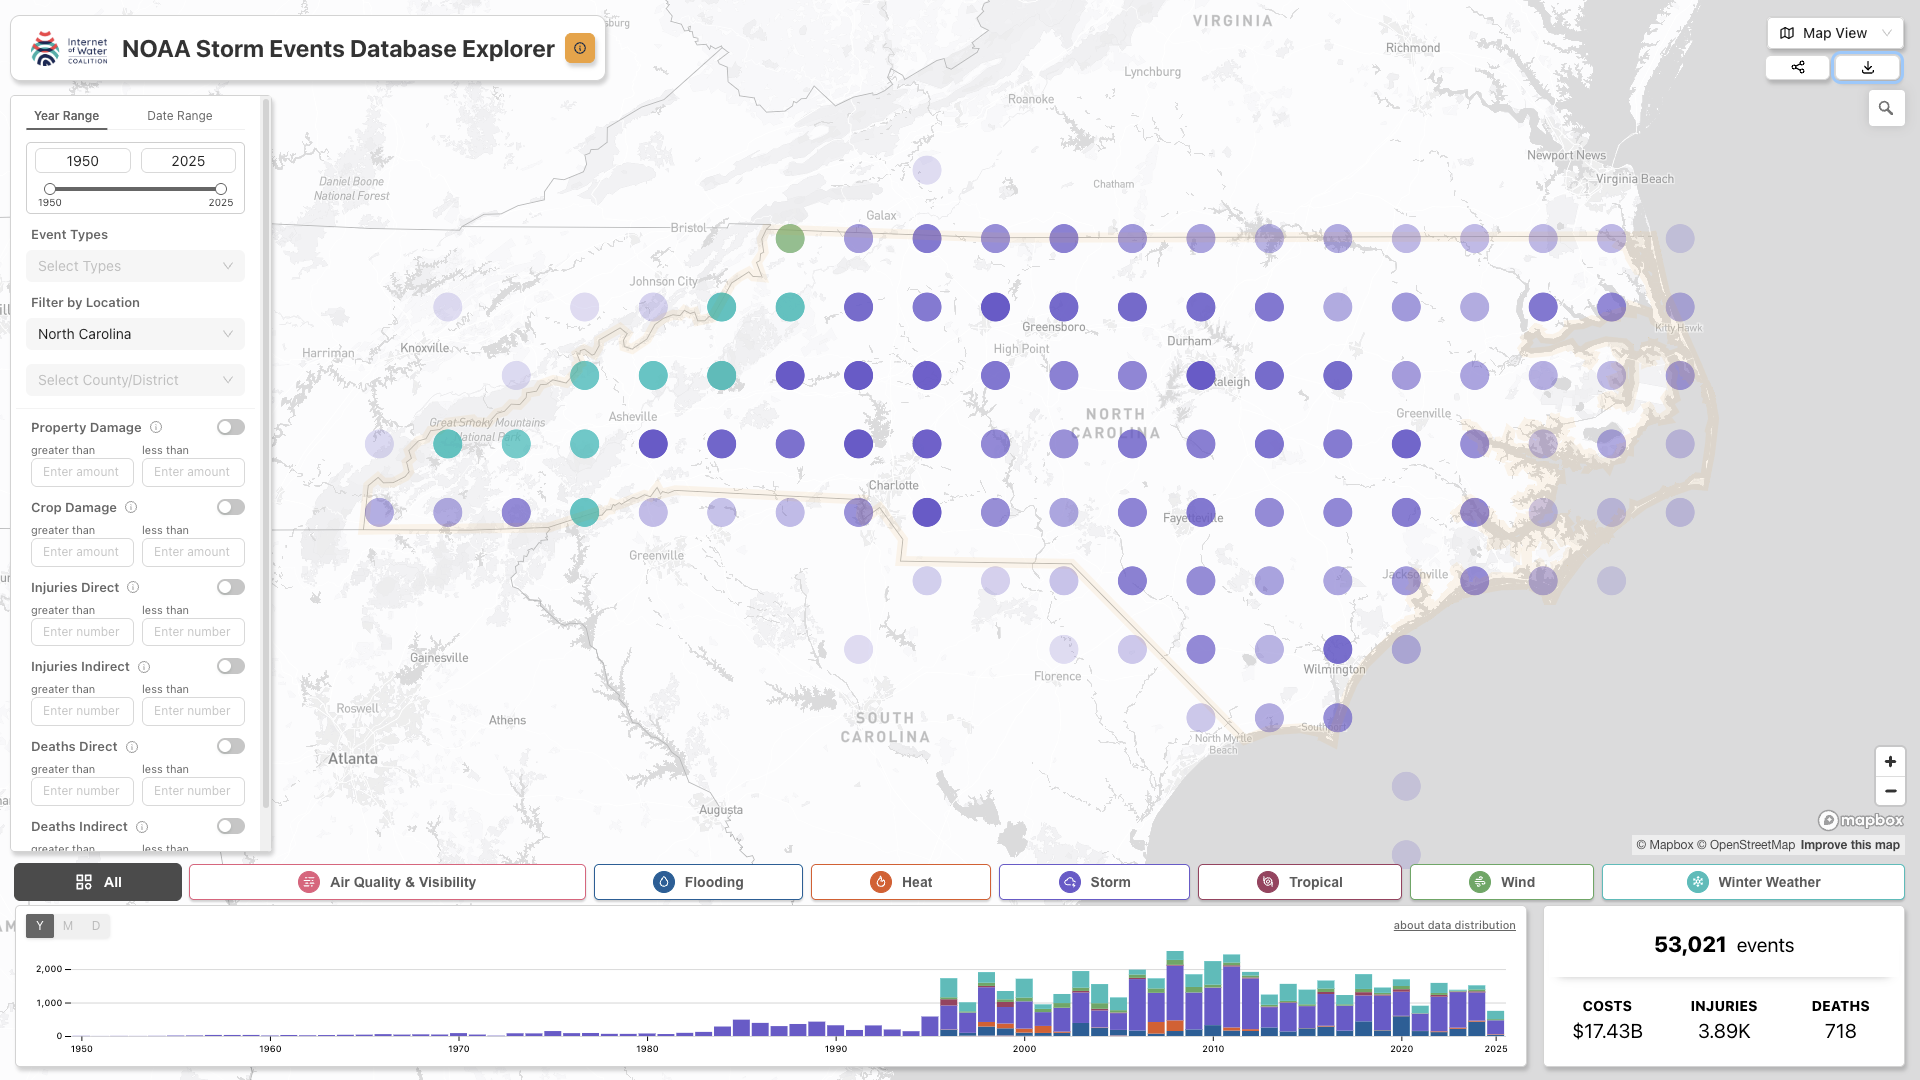Click the 2025 year slider handle

221,189
